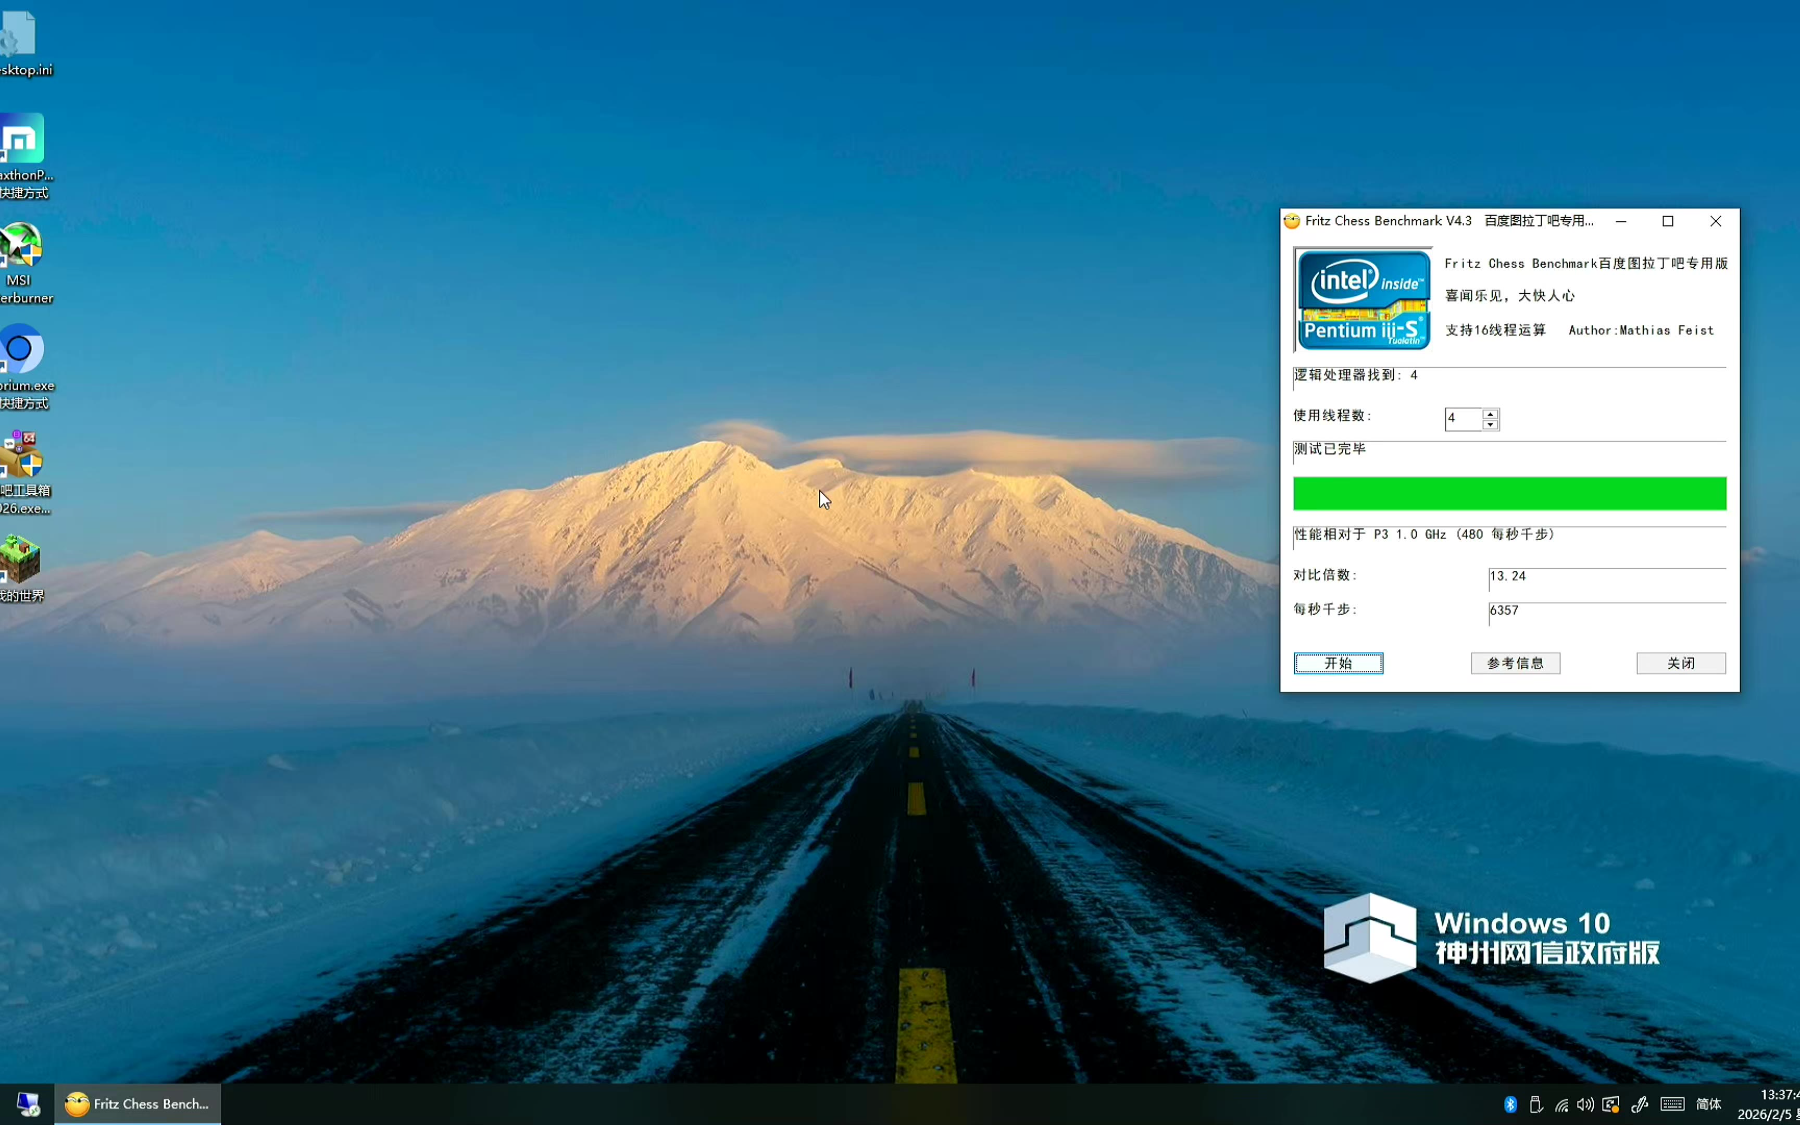Click the desktop.ini file icon
This screenshot has width=1800, height=1125.
coord(18,36)
